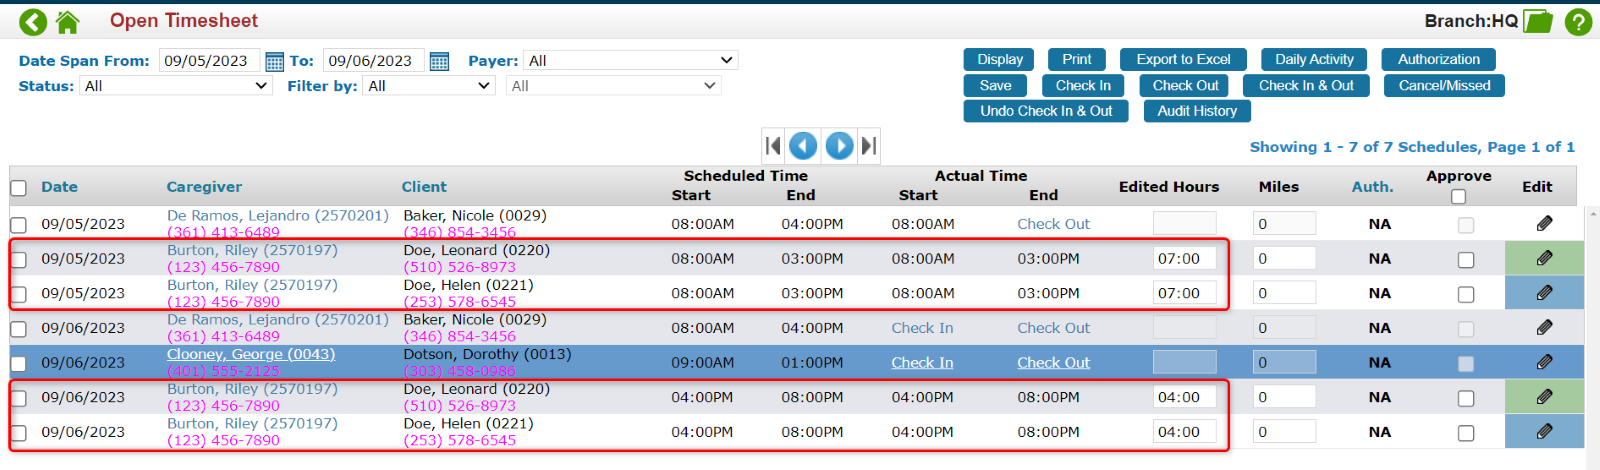Click the Branch folder icon
The image size is (1600, 470).
coord(1537,21)
